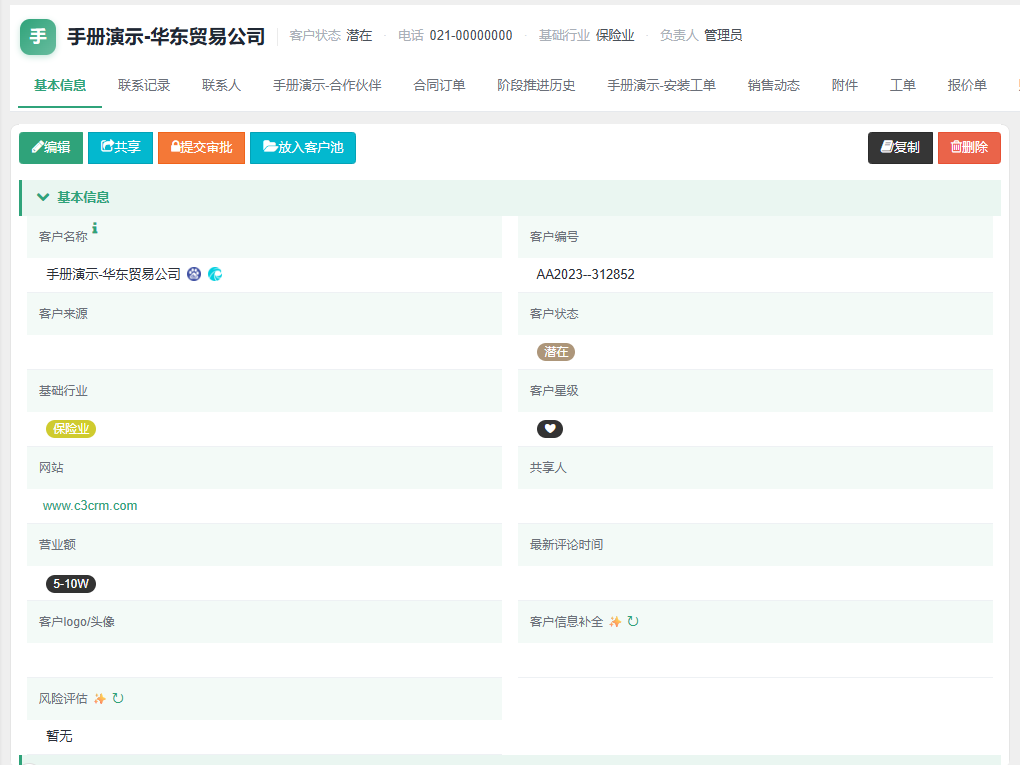Duplicate the record with 复制
The width and height of the screenshot is (1020, 765).
click(900, 148)
